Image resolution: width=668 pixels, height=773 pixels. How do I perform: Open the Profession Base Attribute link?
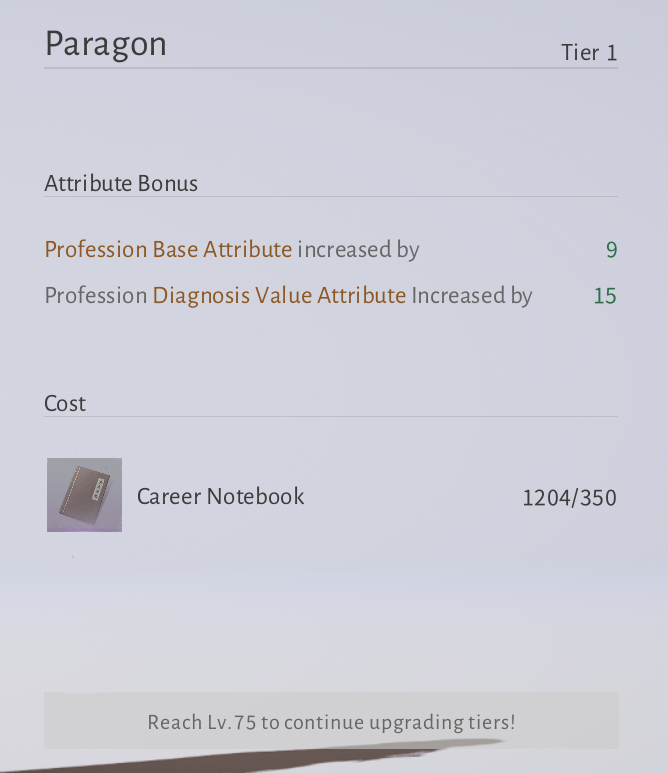coord(168,249)
